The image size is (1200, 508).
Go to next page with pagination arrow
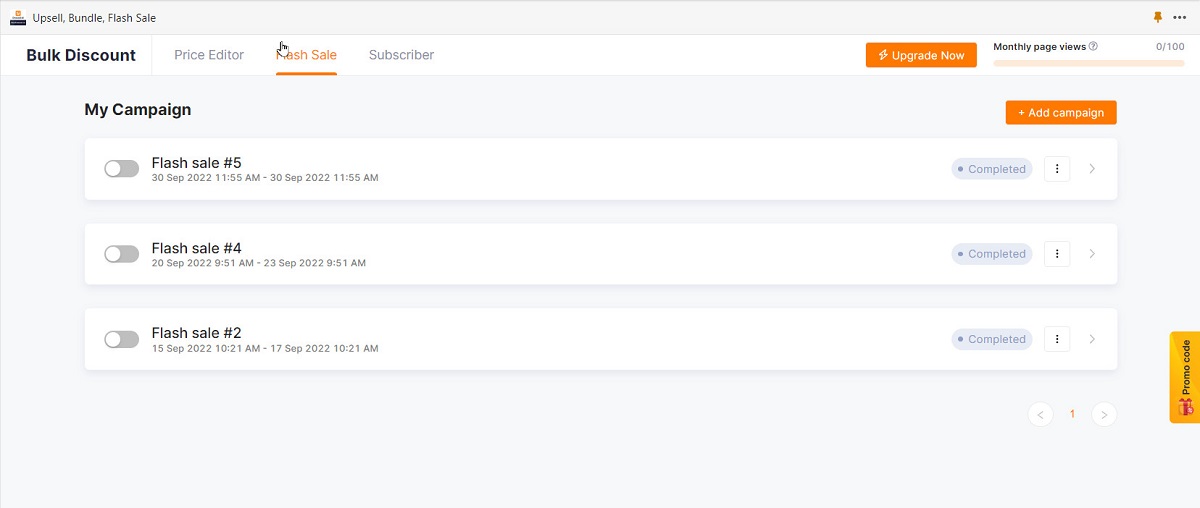(x=1104, y=414)
